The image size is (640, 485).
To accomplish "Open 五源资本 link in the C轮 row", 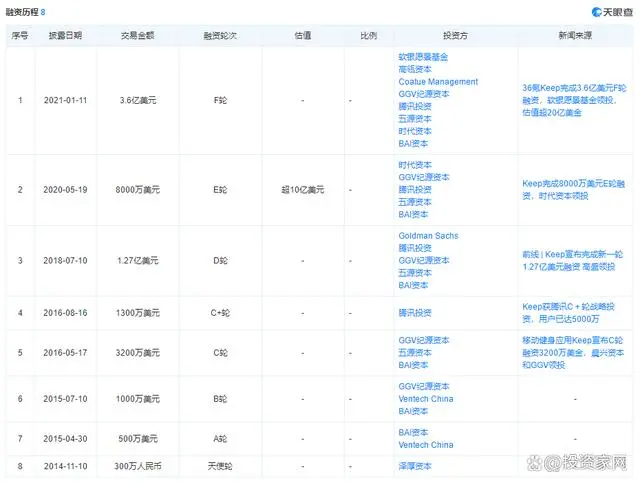I will tap(415, 353).
